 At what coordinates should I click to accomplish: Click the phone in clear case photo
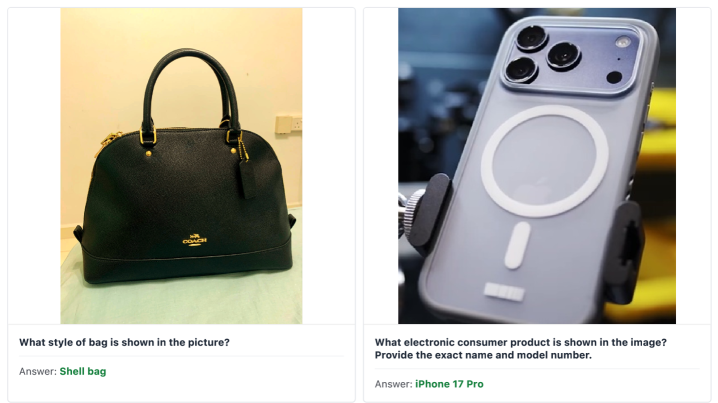537,166
